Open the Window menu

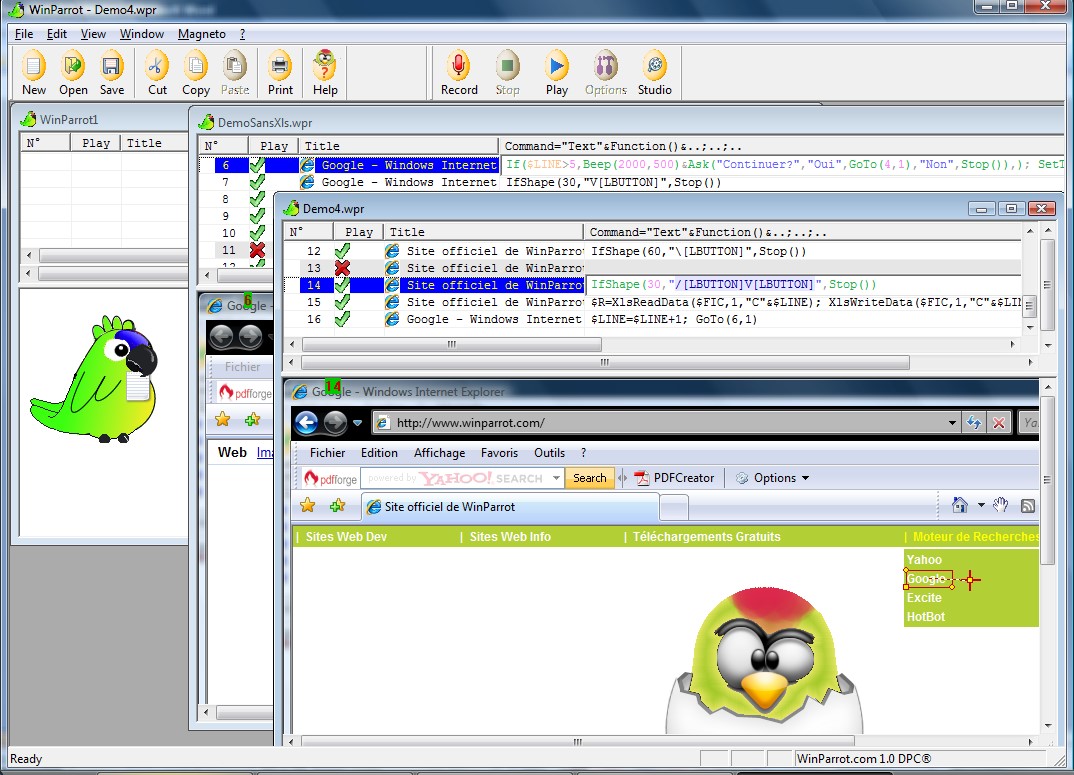pos(141,34)
